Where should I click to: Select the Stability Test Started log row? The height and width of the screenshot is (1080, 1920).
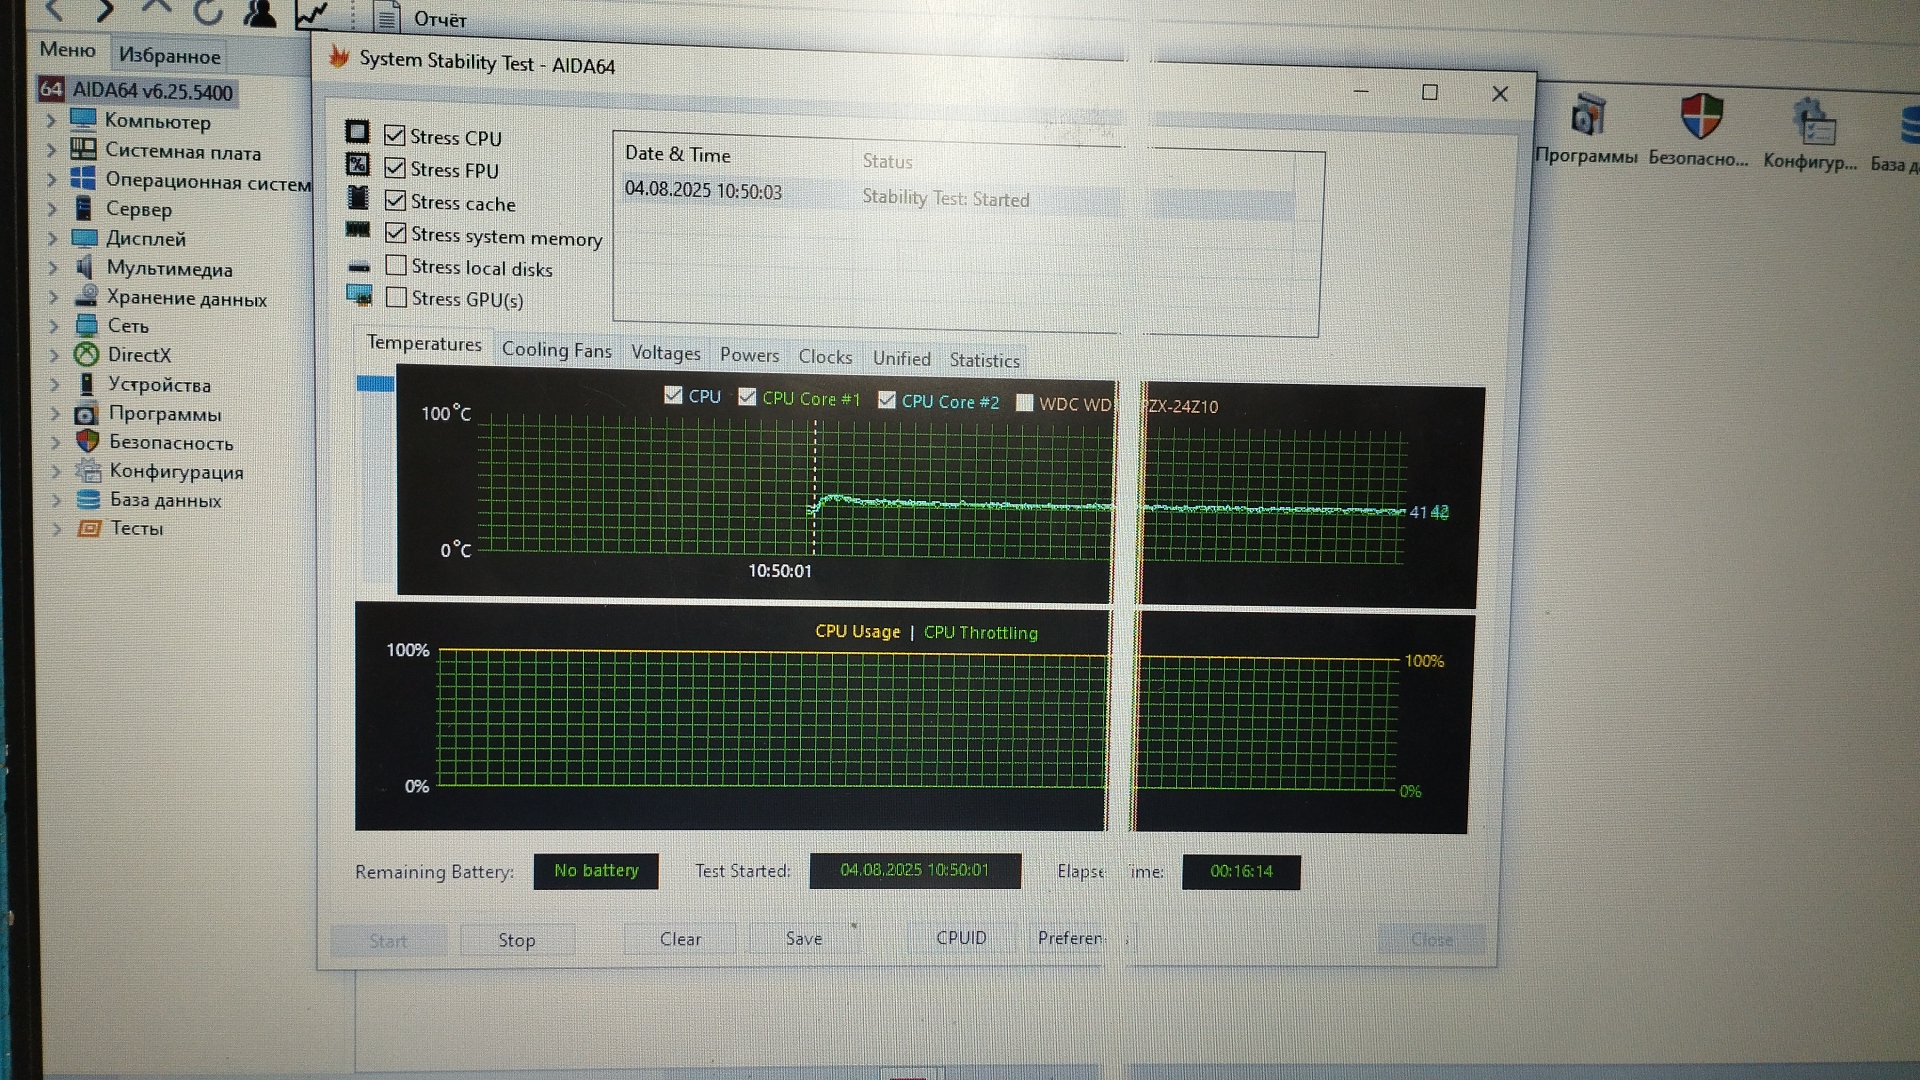click(945, 198)
